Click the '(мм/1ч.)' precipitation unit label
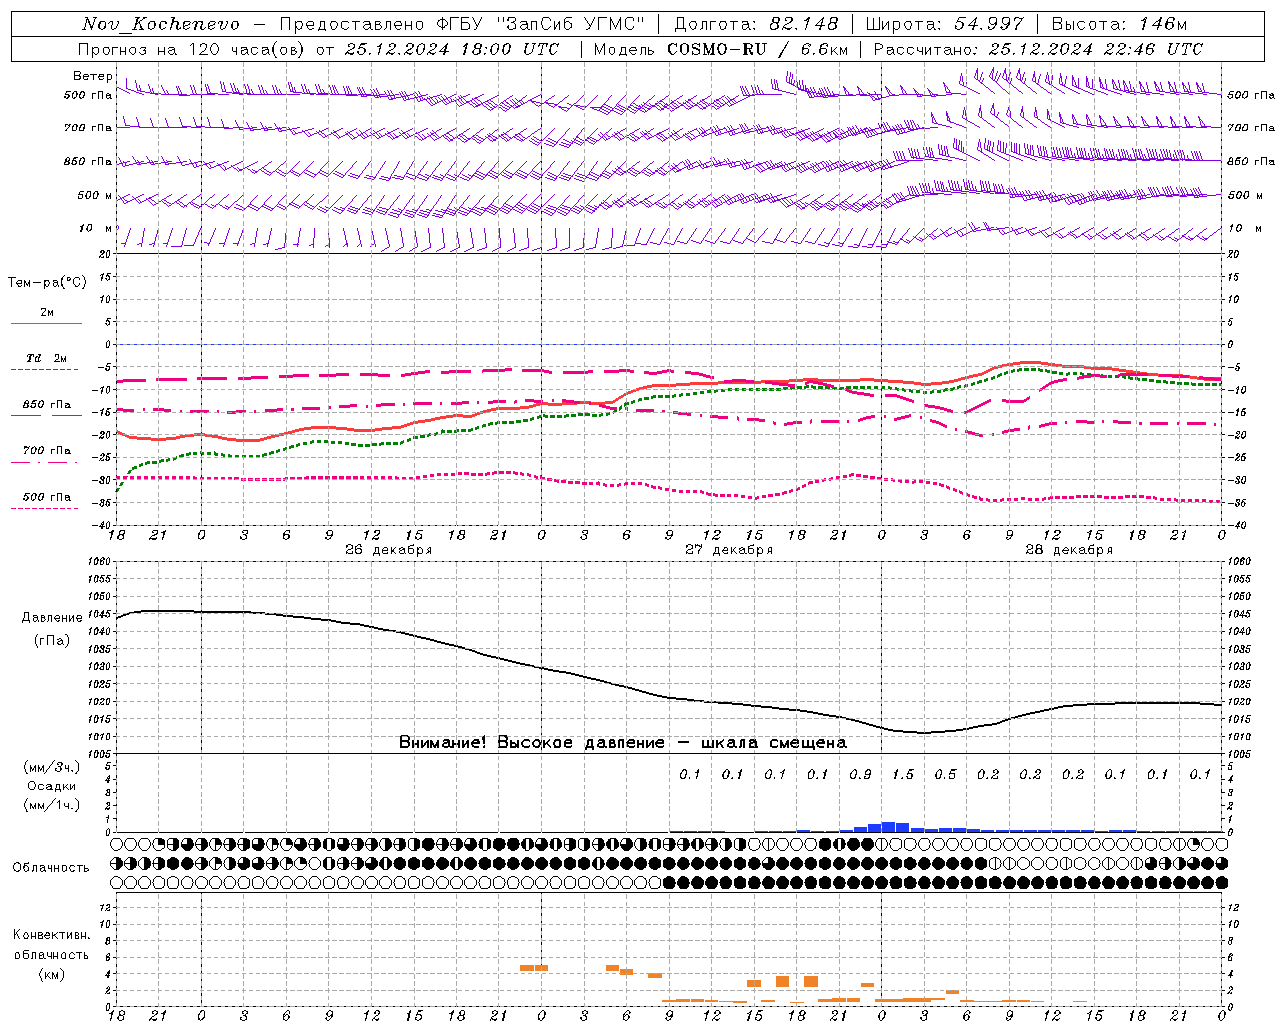The width and height of the screenshot is (1280, 1024). 52,805
